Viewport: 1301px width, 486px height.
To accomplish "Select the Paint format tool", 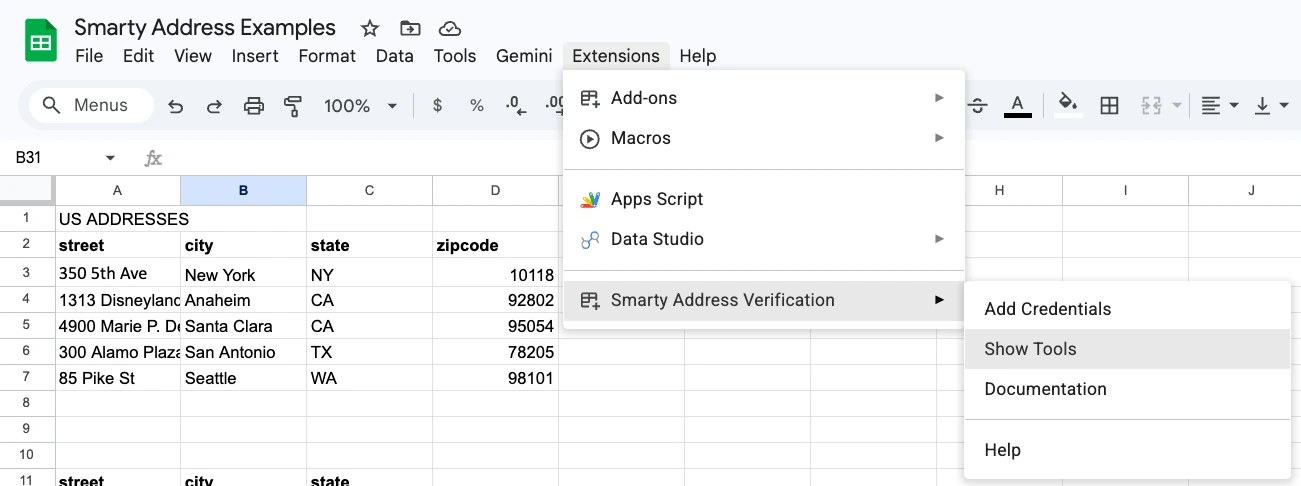I will pyautogui.click(x=293, y=106).
